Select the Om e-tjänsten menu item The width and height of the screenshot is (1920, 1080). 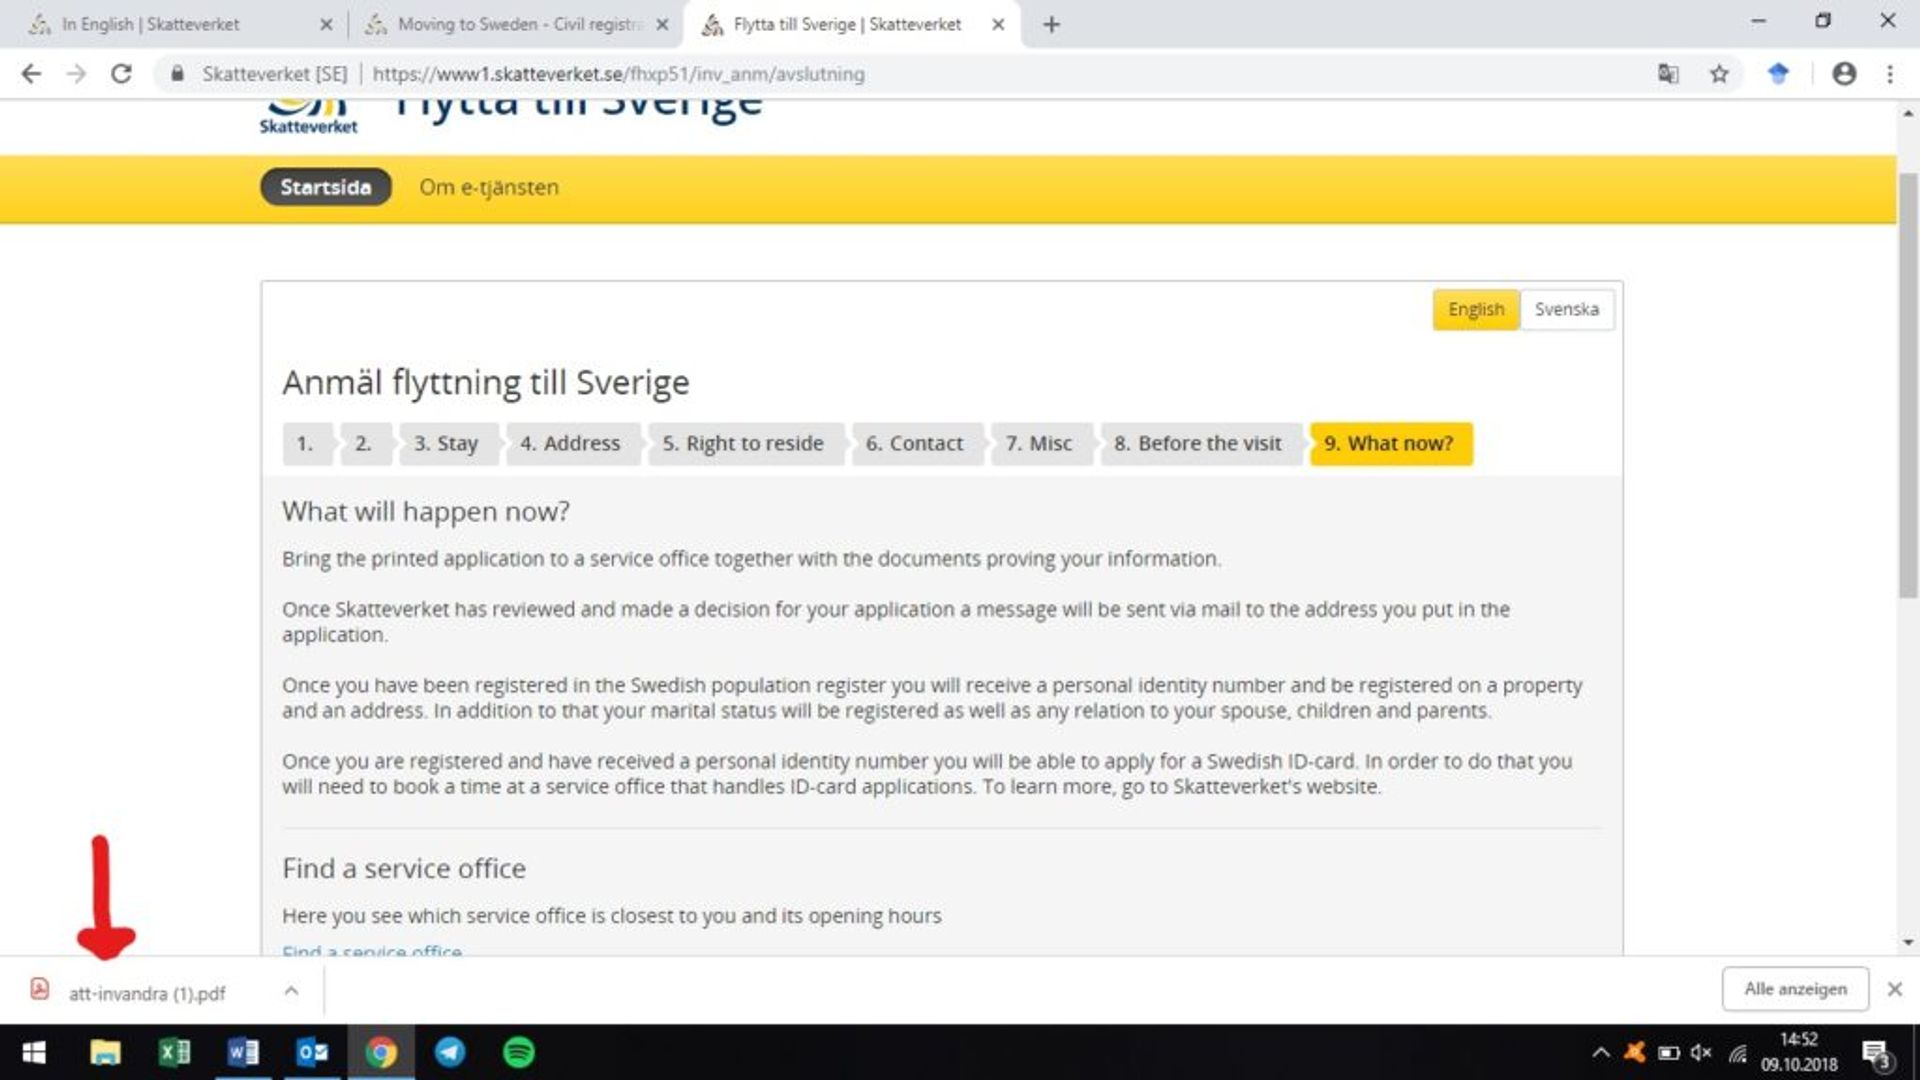[488, 186]
